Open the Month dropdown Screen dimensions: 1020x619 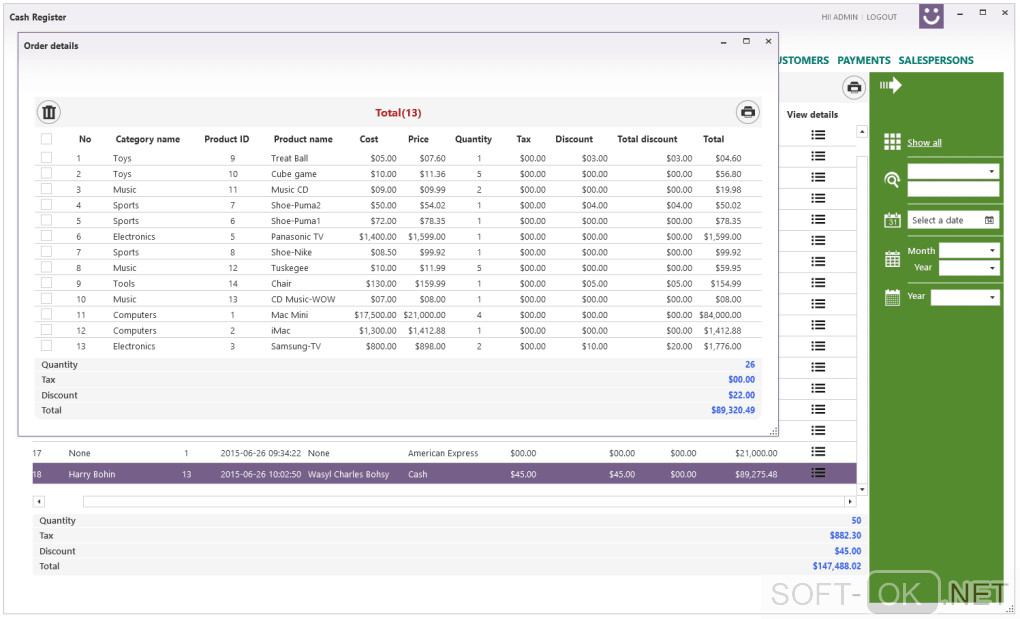point(969,250)
